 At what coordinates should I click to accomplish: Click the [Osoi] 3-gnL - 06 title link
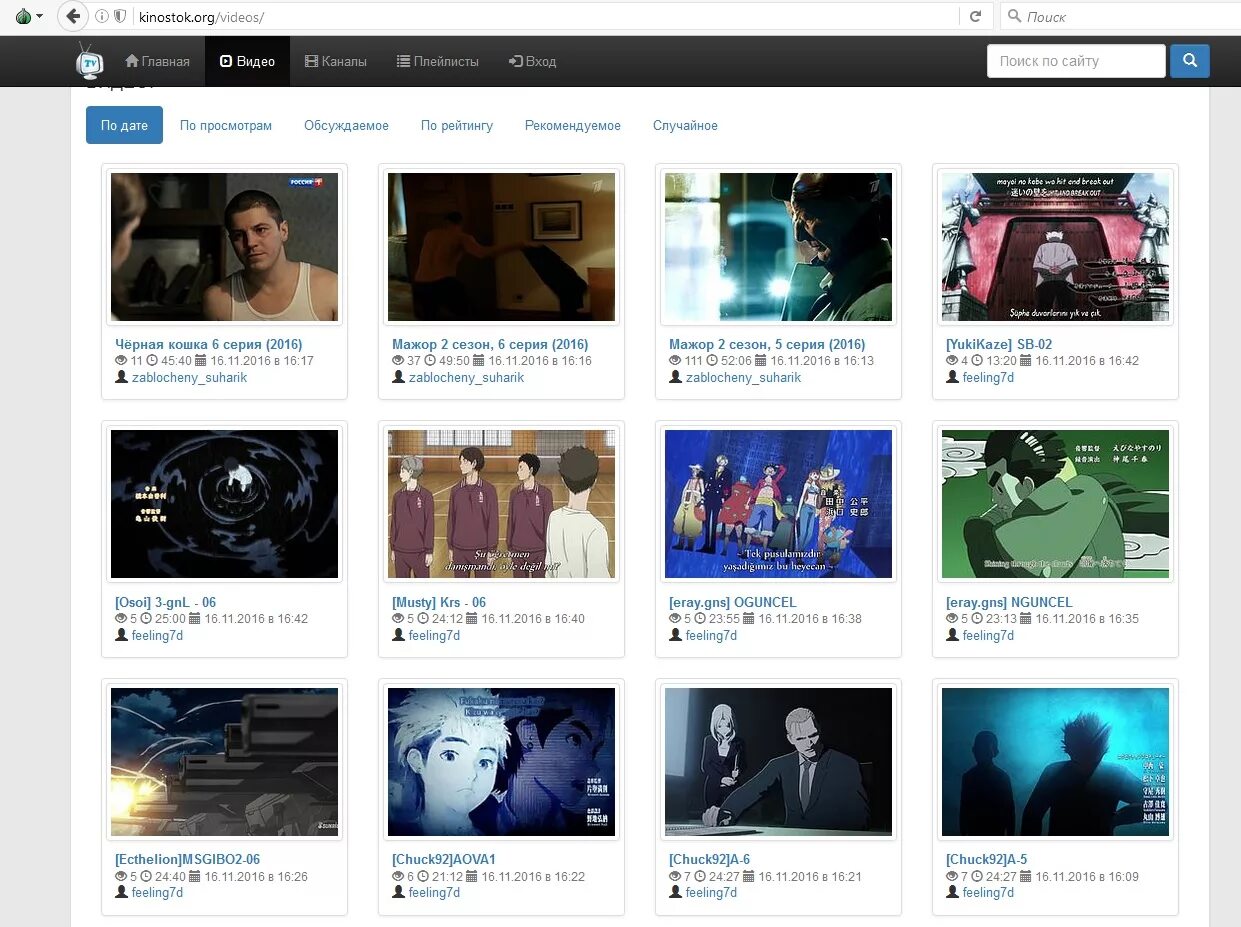[165, 602]
